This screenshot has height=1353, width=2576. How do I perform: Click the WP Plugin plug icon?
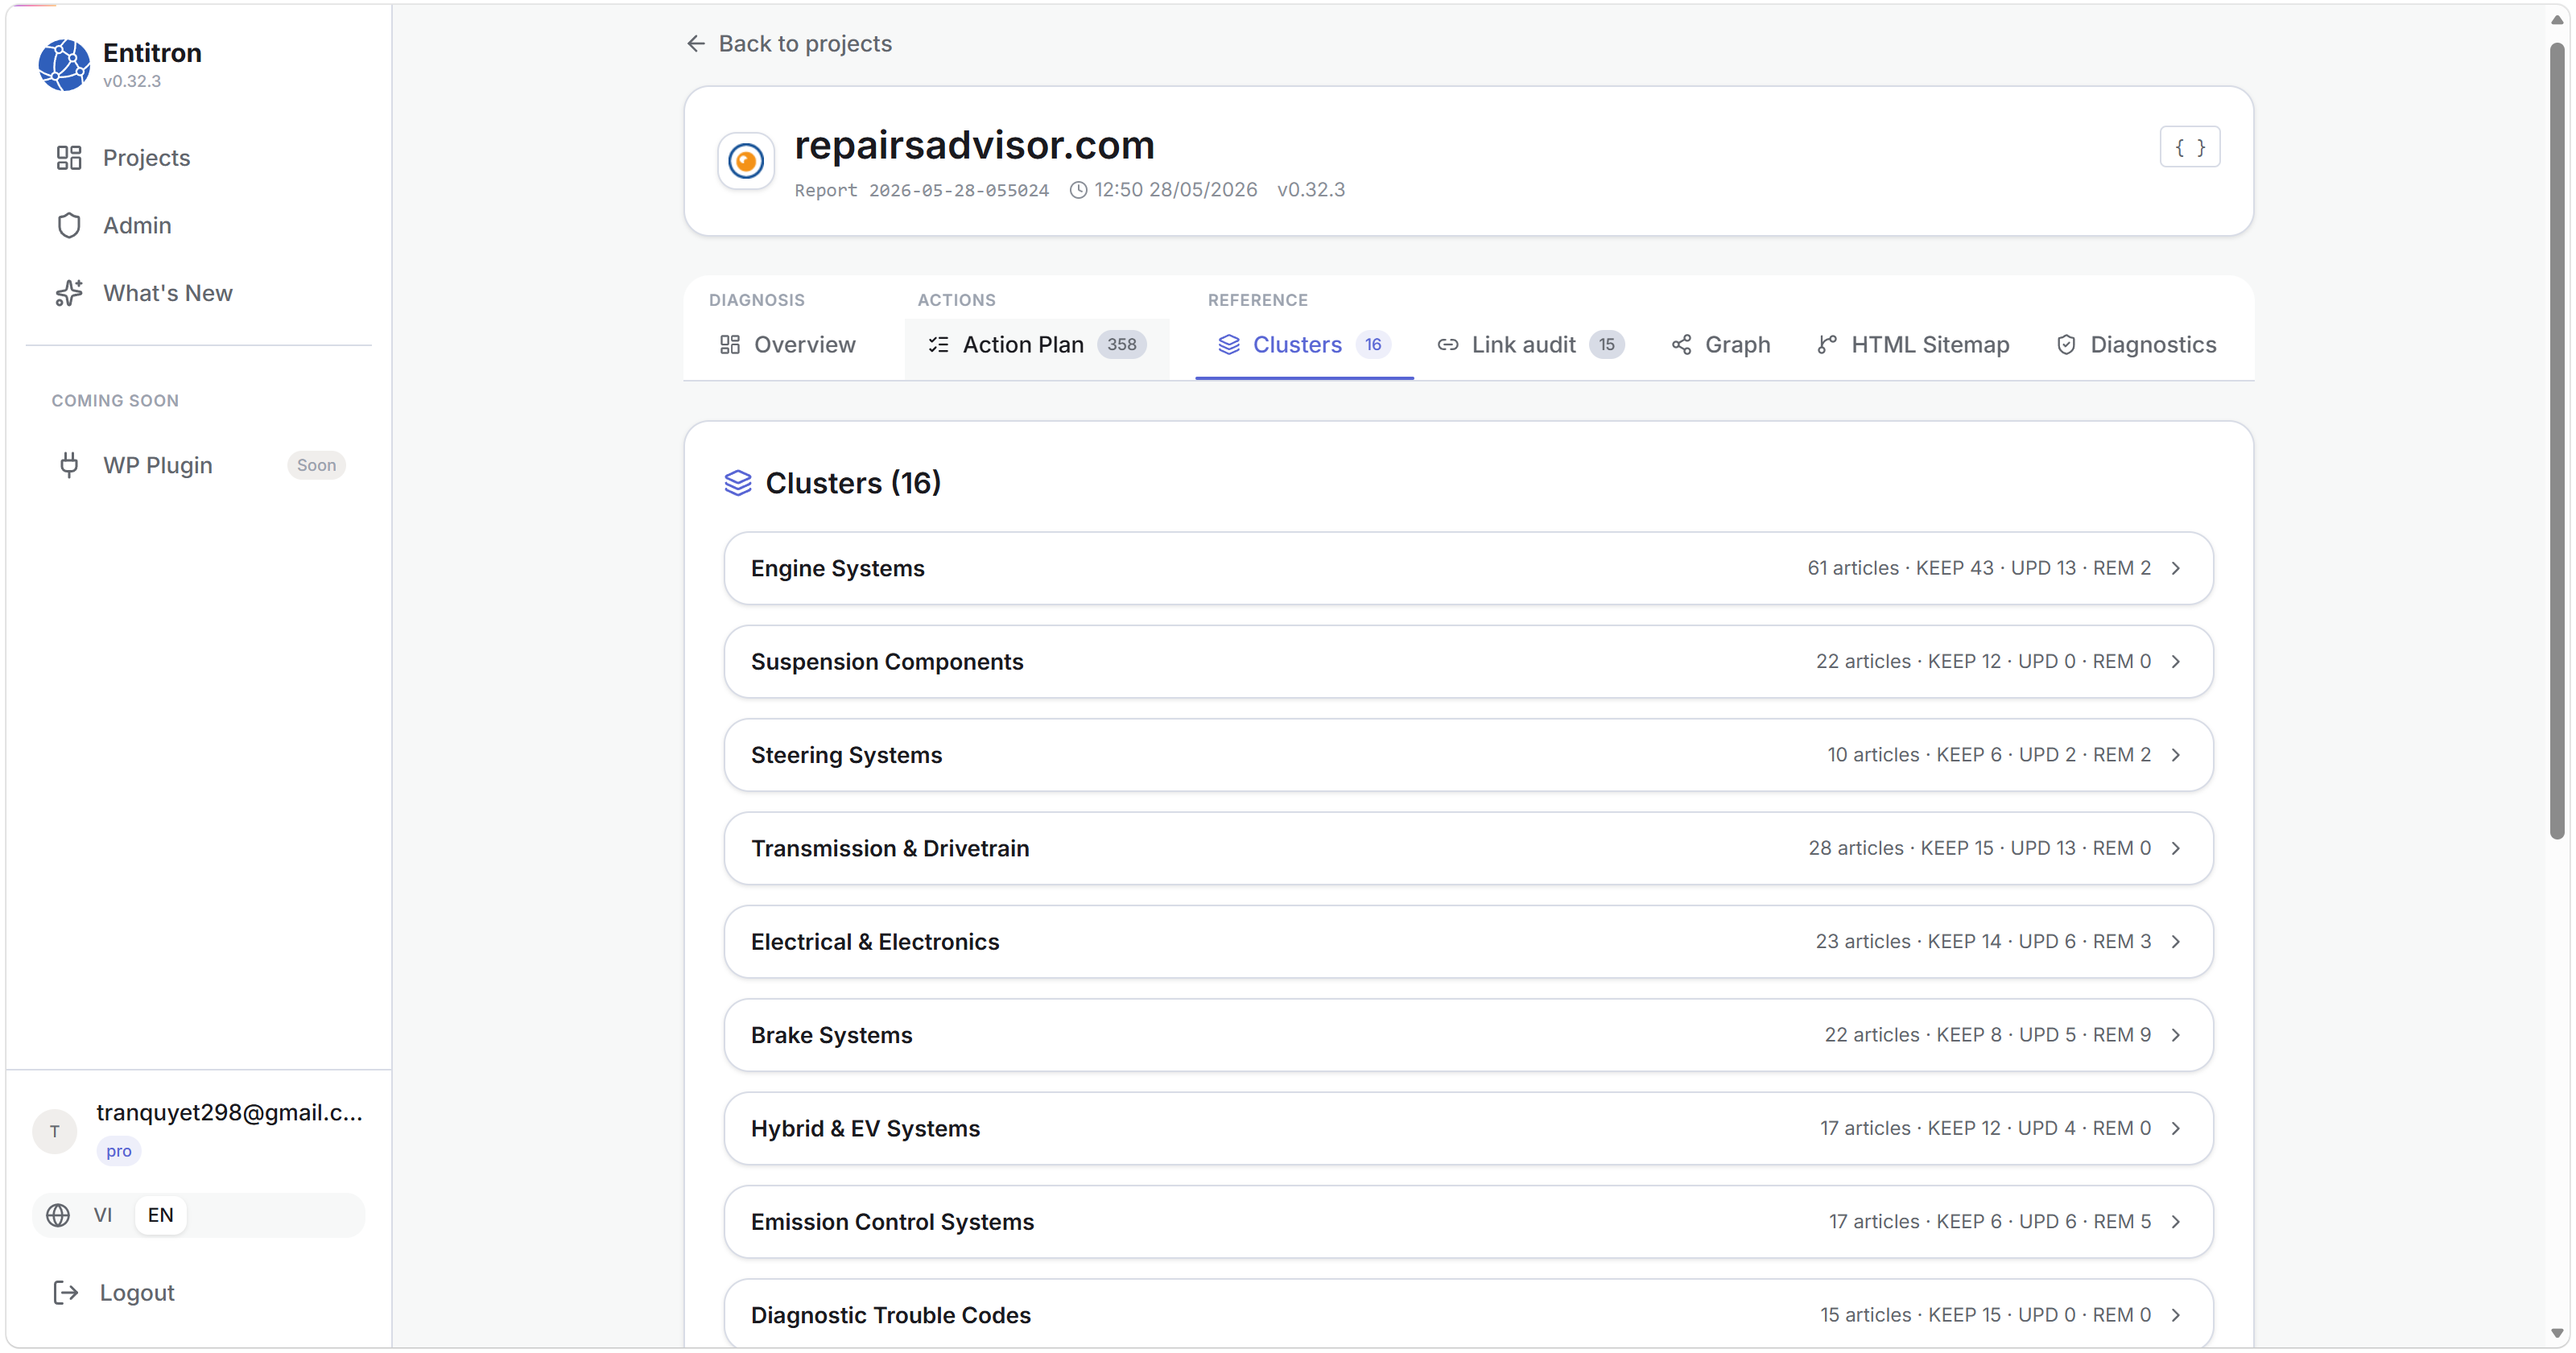pyautogui.click(x=69, y=465)
